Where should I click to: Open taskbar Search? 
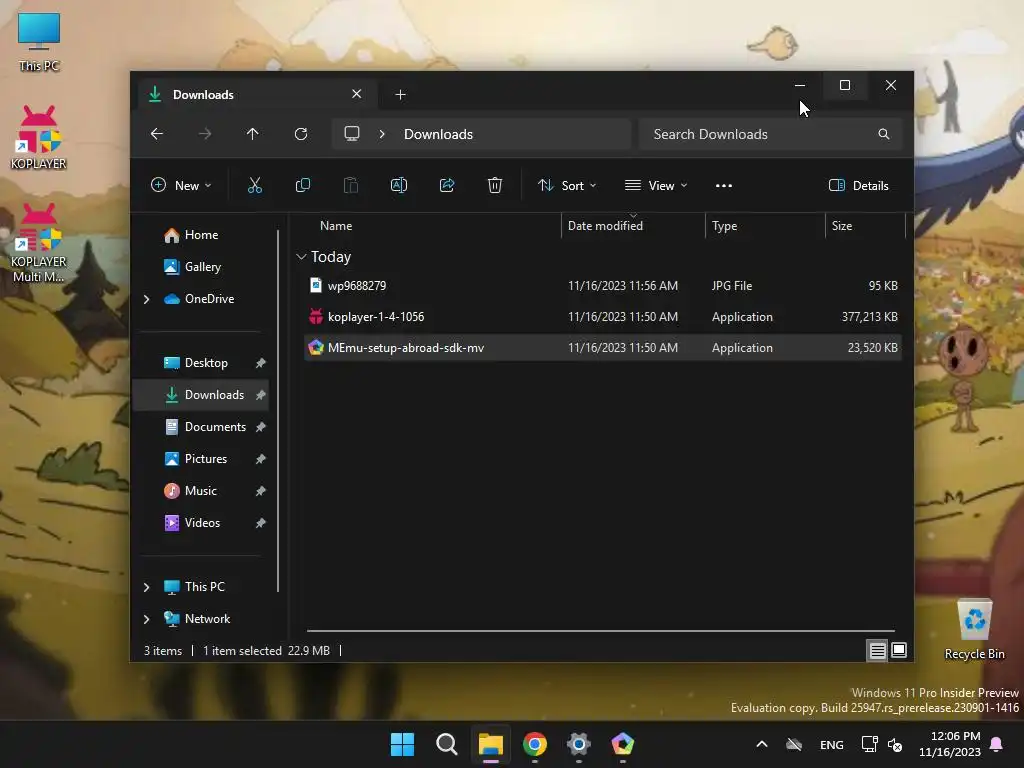pos(447,744)
